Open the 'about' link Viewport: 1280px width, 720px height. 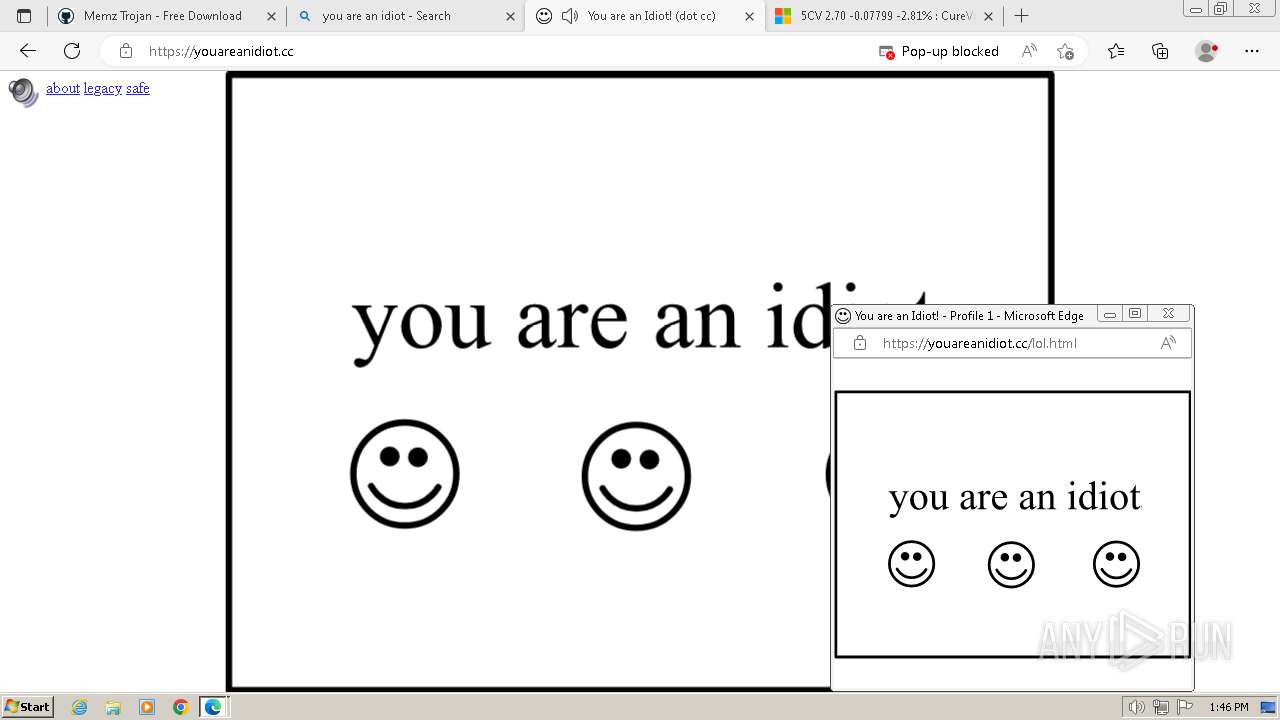tap(63, 88)
